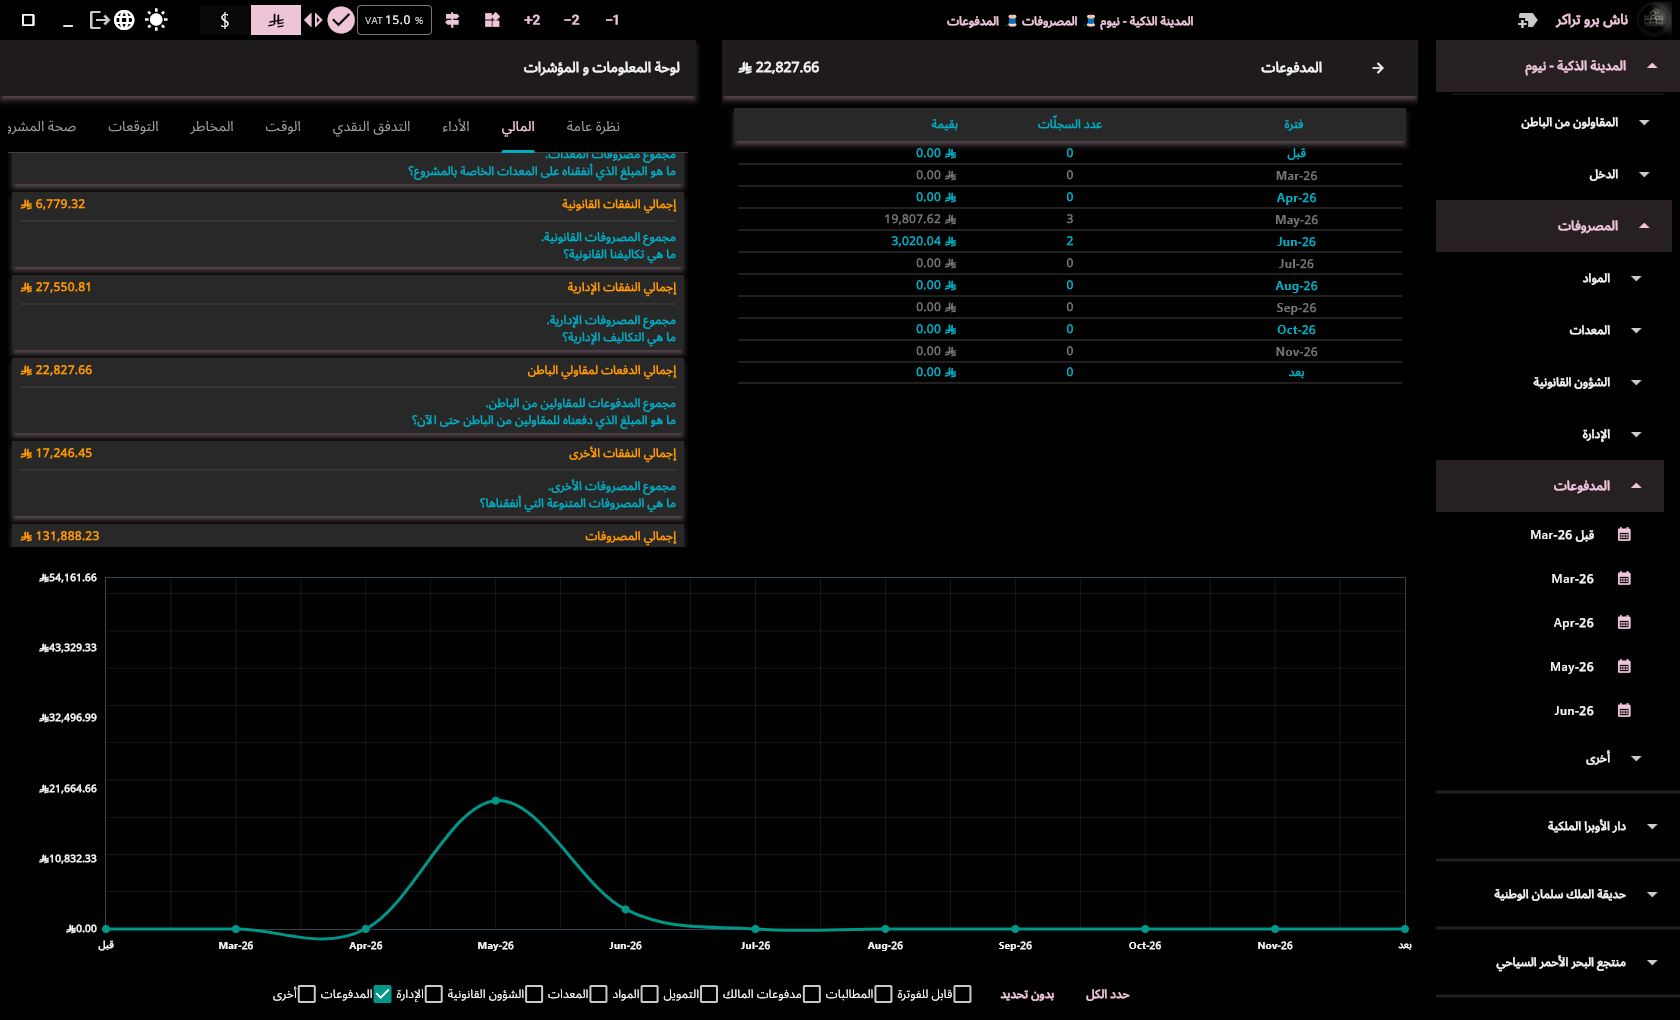Click the widgets layout icon
The image size is (1680, 1020).
(492, 20)
